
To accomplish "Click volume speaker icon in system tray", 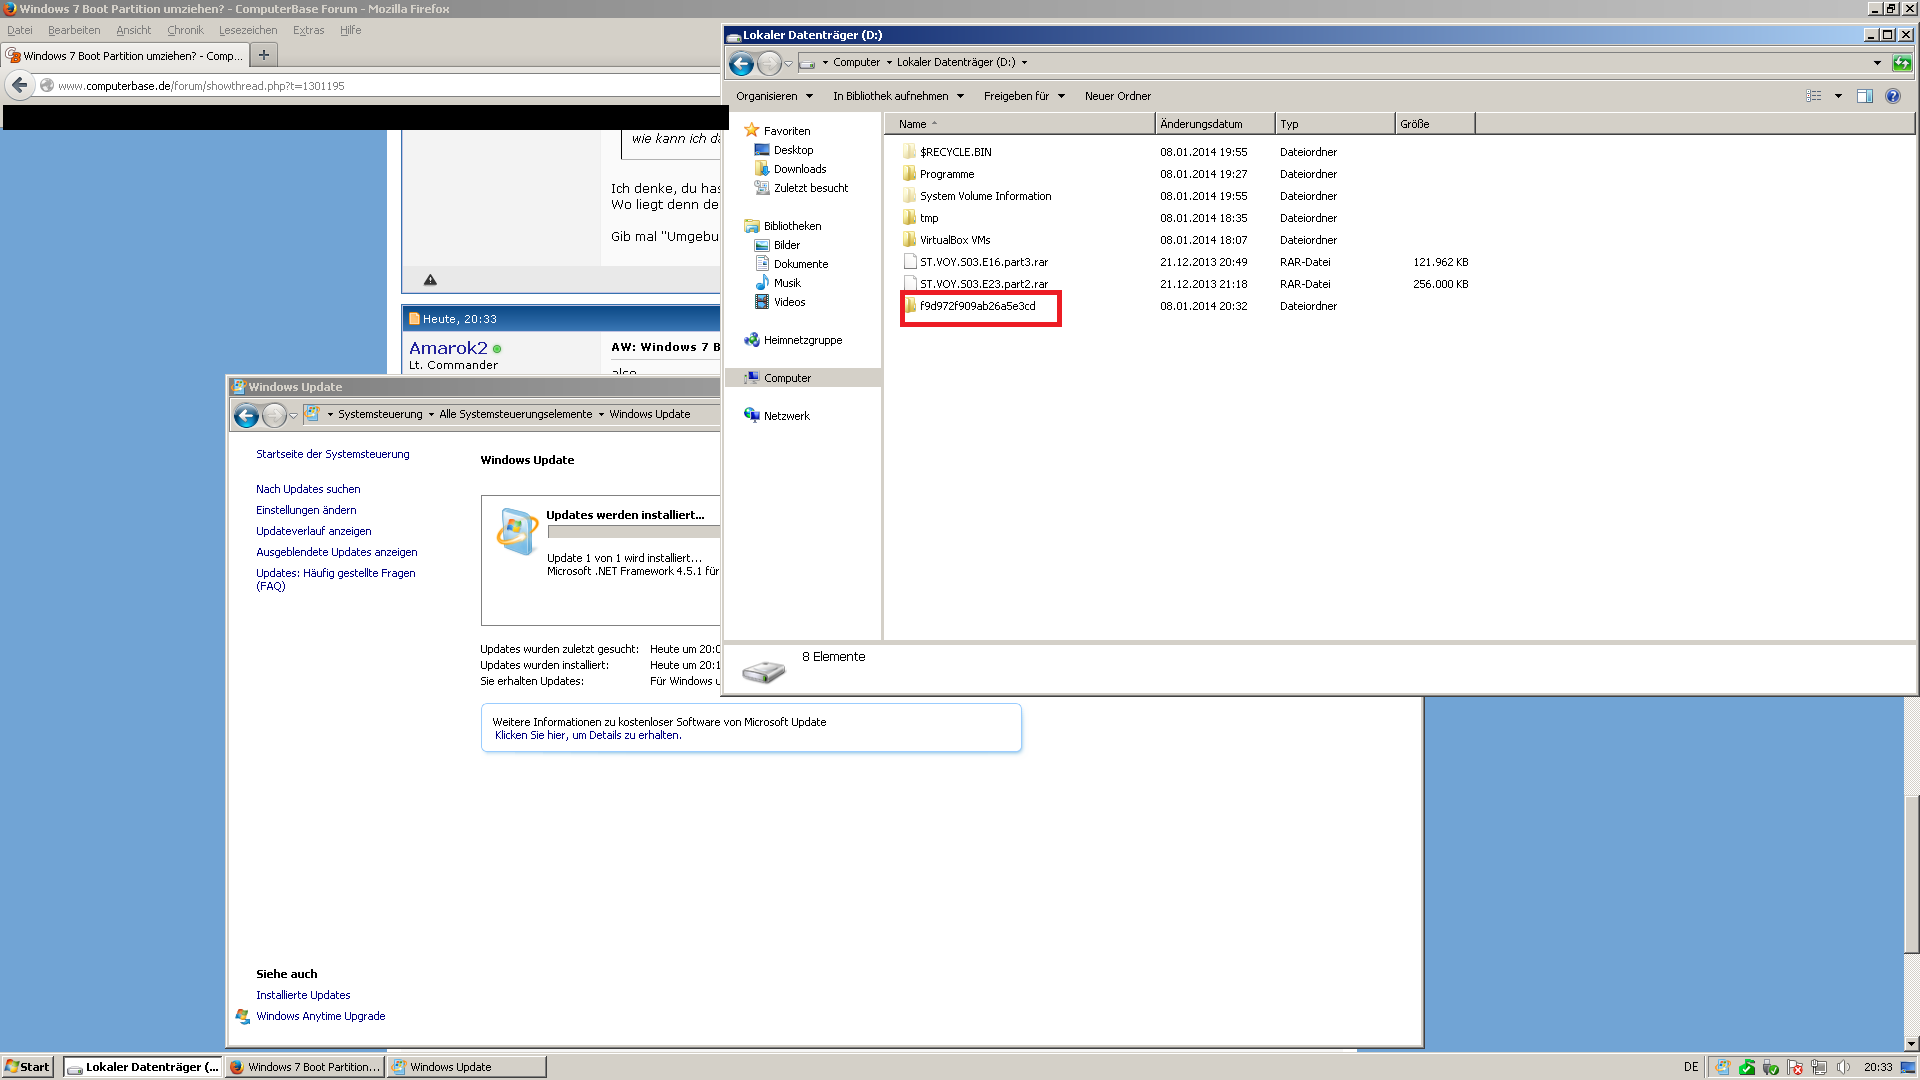I will pos(1842,1067).
